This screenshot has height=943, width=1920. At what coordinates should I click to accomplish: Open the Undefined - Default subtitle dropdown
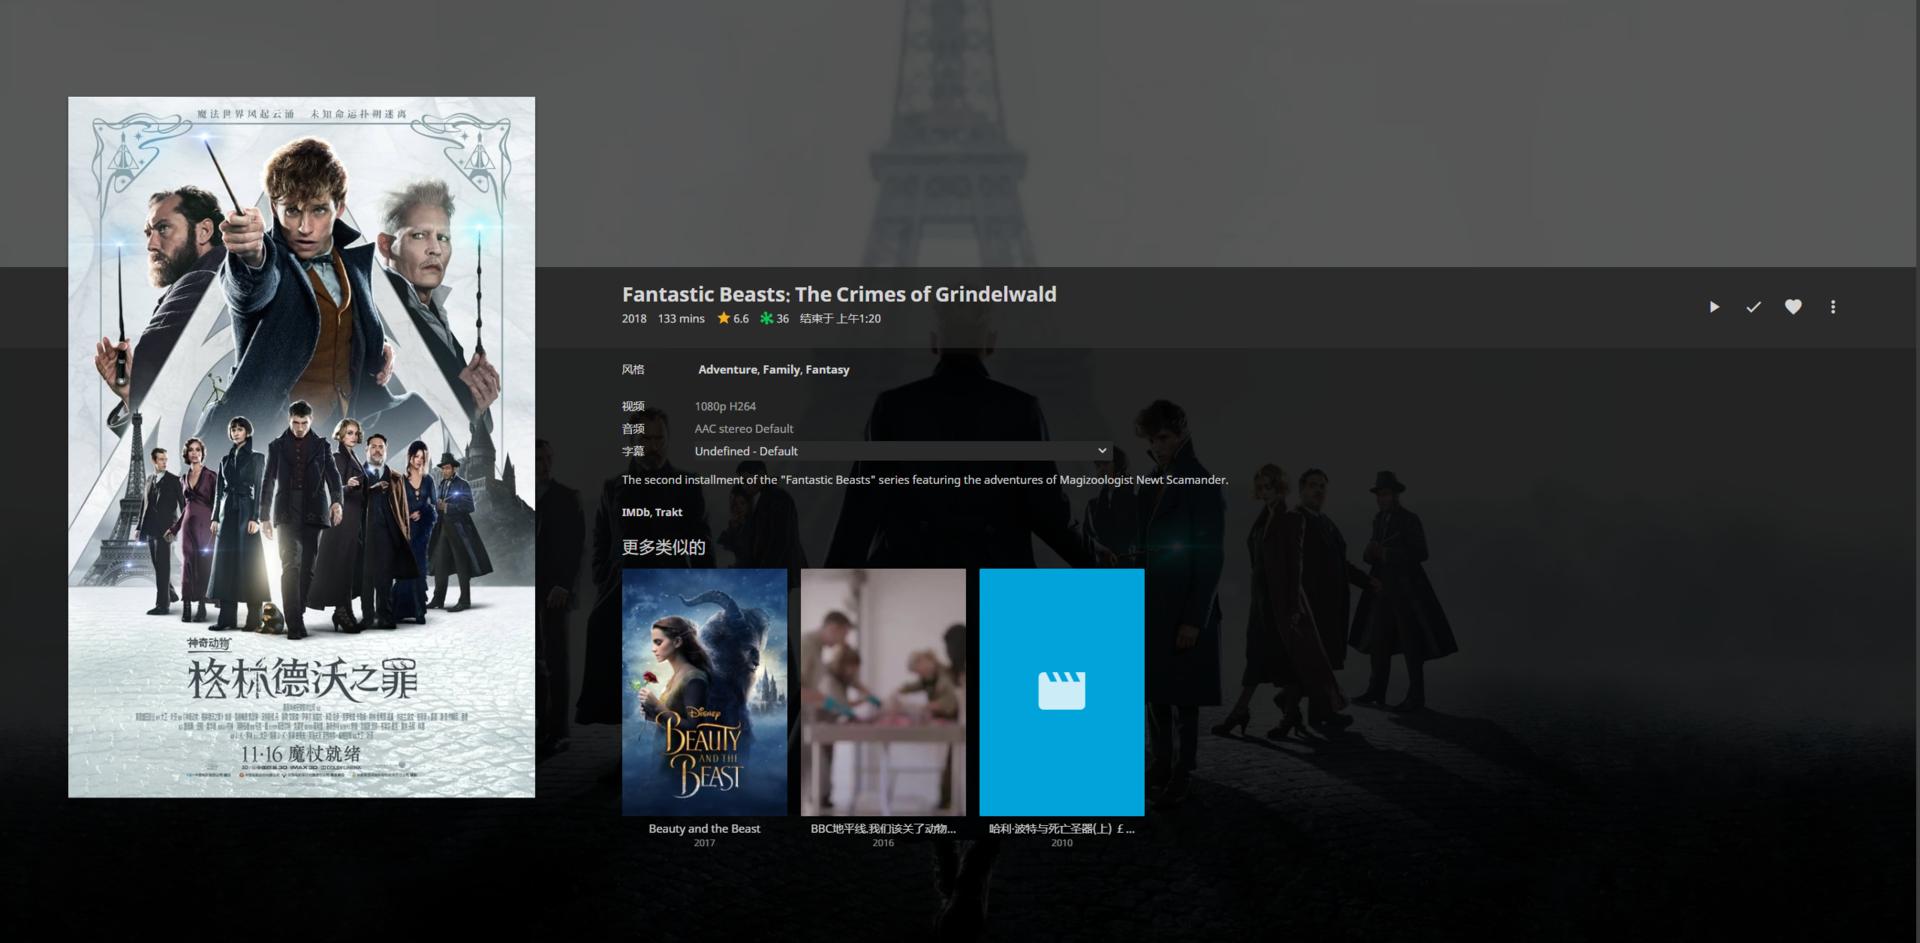(x=900, y=451)
